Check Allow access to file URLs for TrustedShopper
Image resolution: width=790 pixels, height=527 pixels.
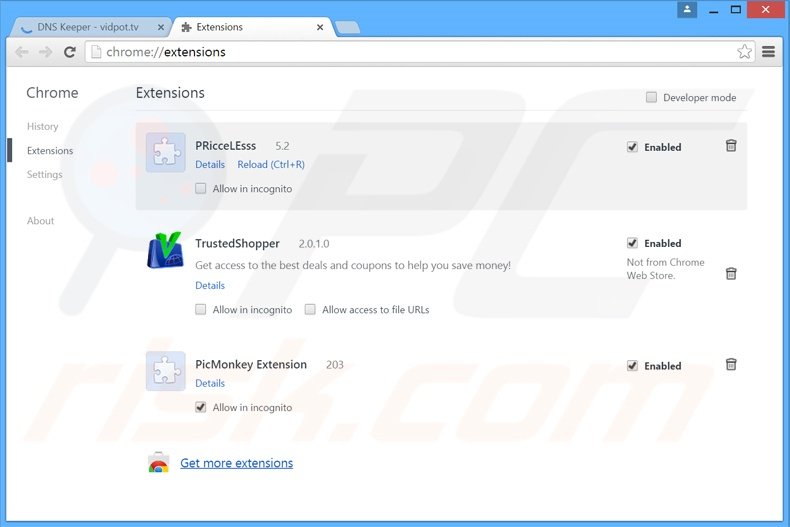310,309
